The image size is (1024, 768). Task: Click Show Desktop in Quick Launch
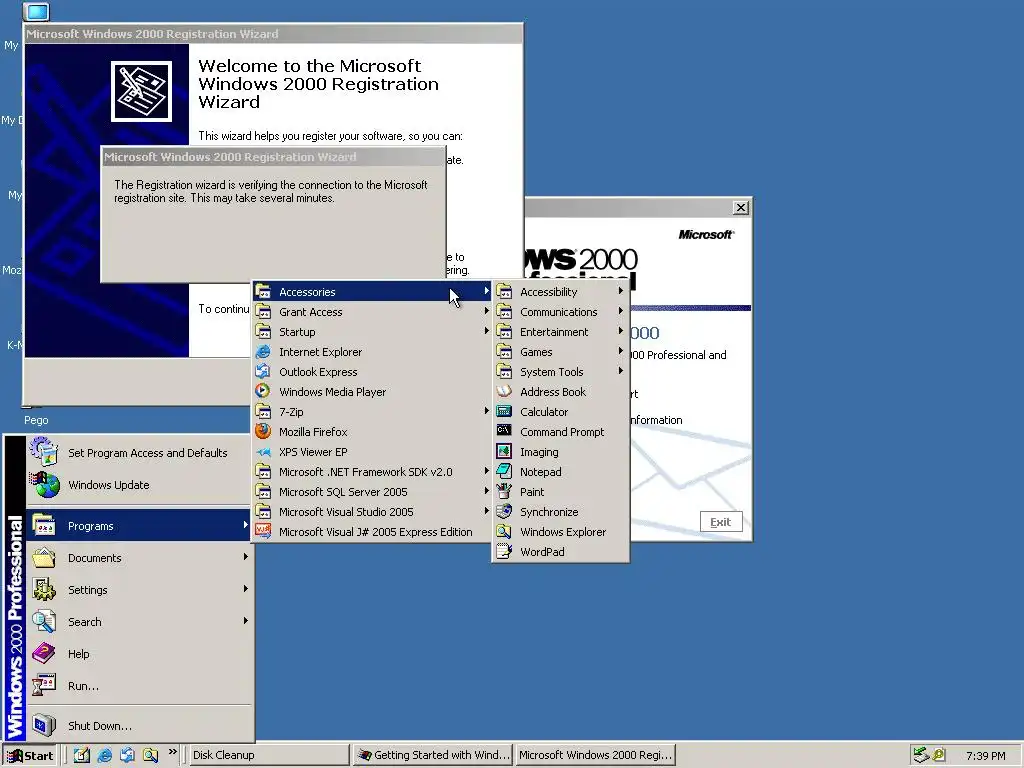point(82,755)
